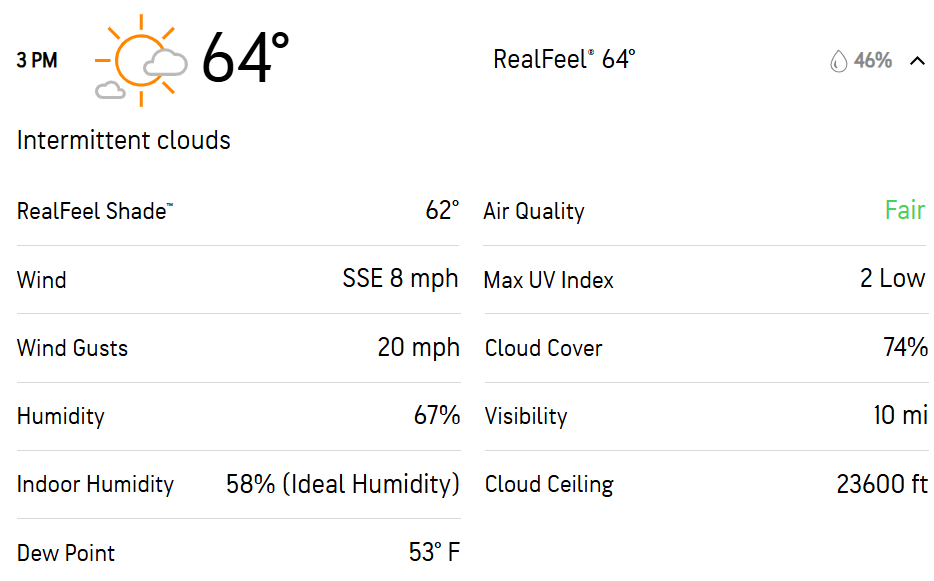Viewport: 934px width, 581px height.
Task: Click the intermittent clouds weather icon
Action: (141, 61)
